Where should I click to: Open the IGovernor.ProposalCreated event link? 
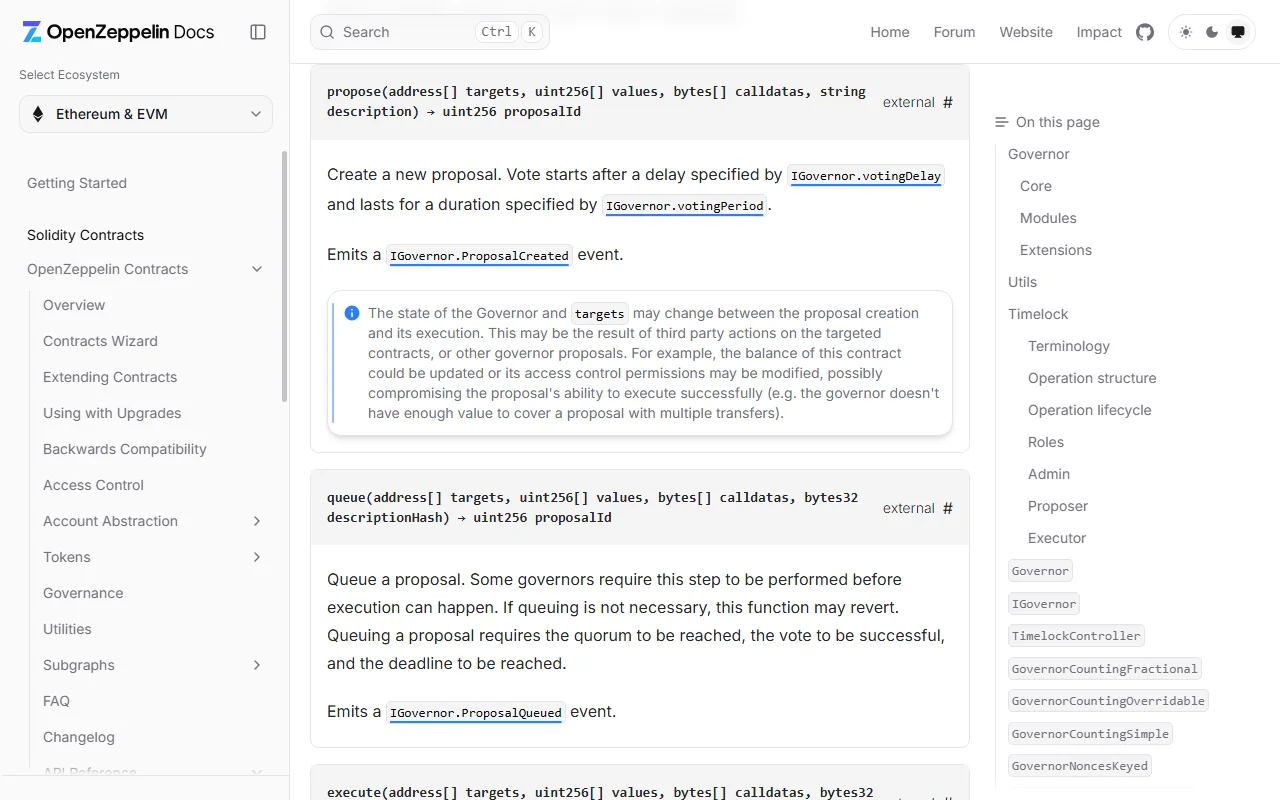coord(479,256)
